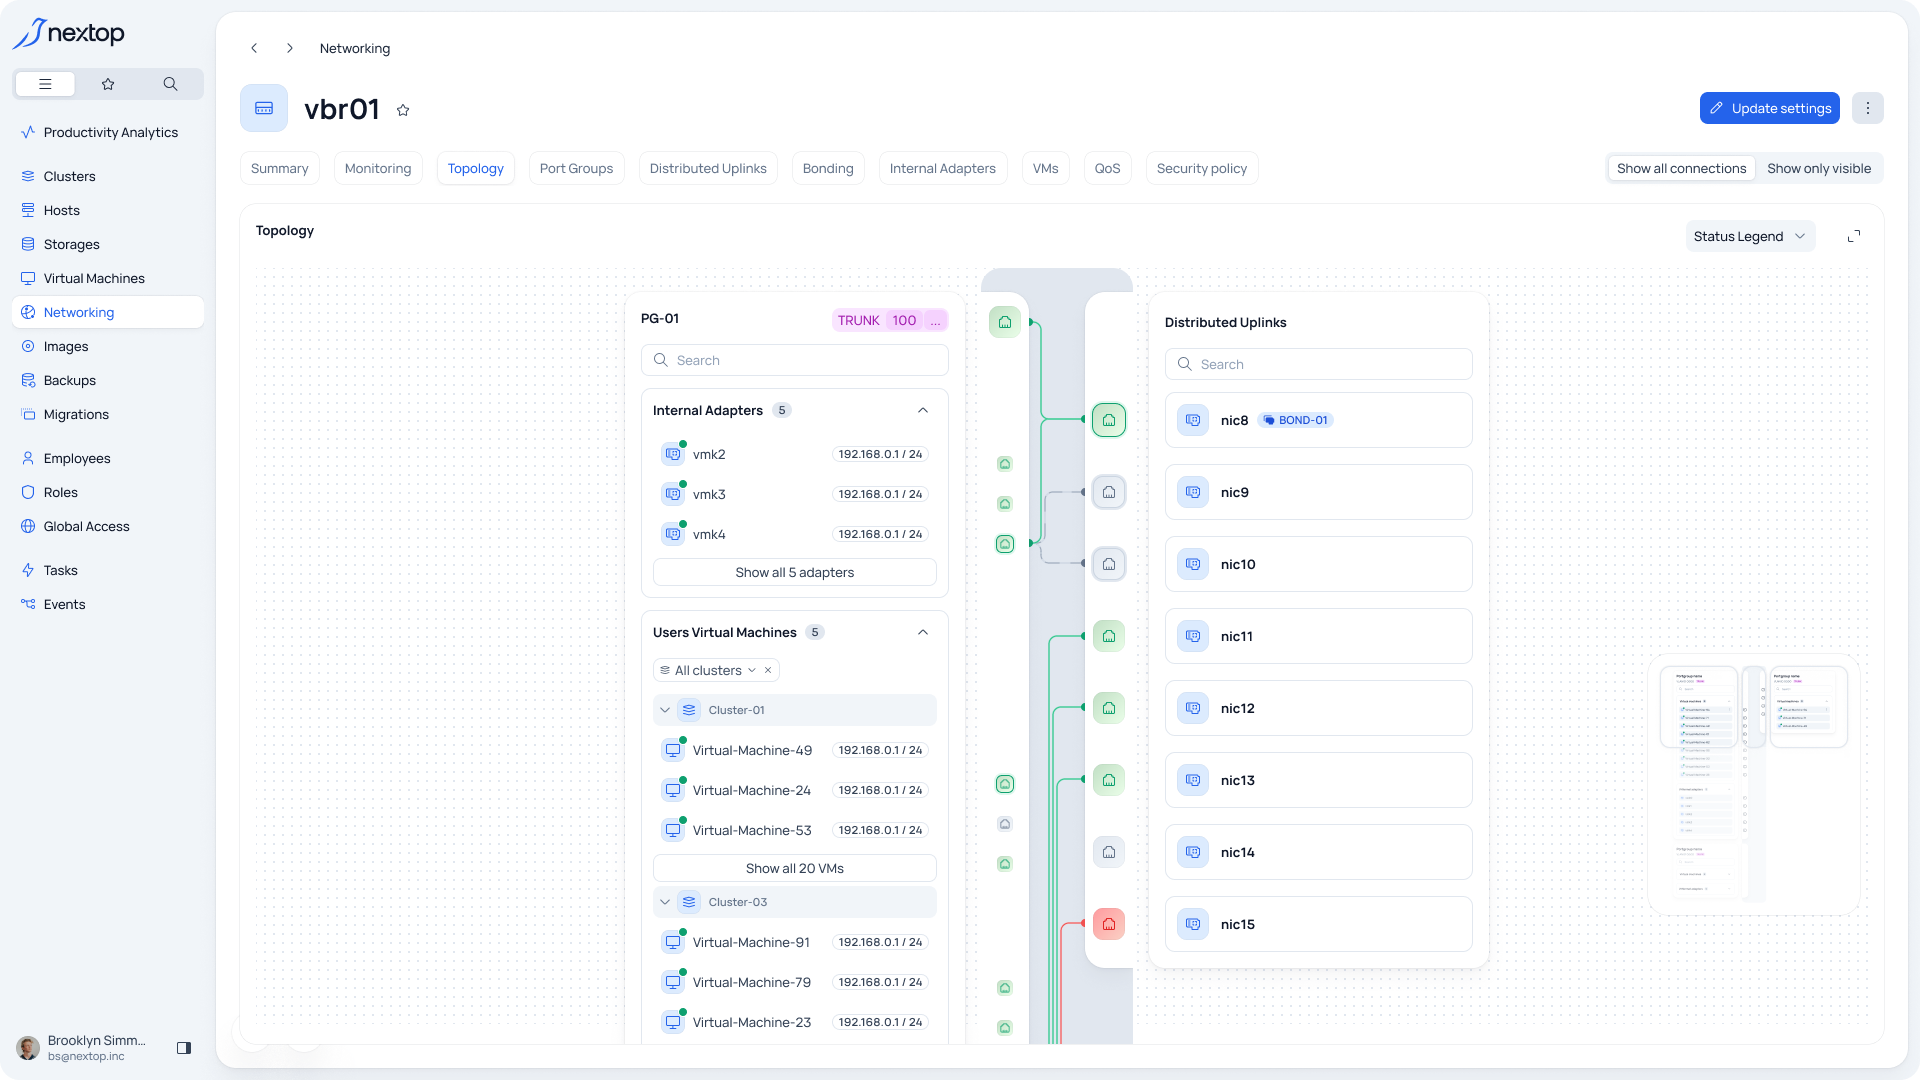This screenshot has width=1920, height=1080.
Task: Open the more options kebab menu
Action: [x=1867, y=108]
